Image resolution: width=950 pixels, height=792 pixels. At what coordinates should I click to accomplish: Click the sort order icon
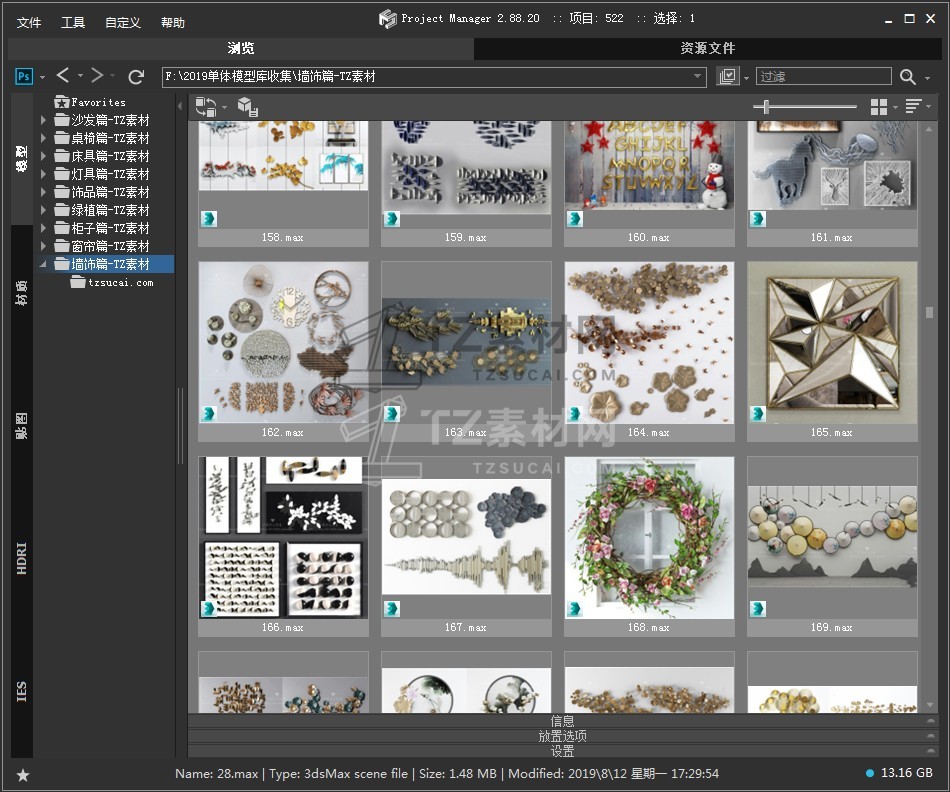coord(913,107)
